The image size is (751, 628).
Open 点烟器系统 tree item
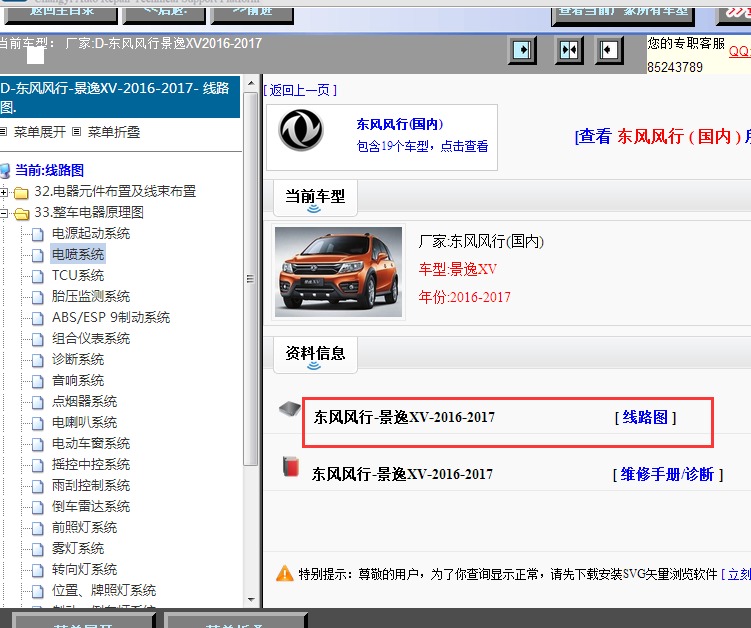click(84, 401)
